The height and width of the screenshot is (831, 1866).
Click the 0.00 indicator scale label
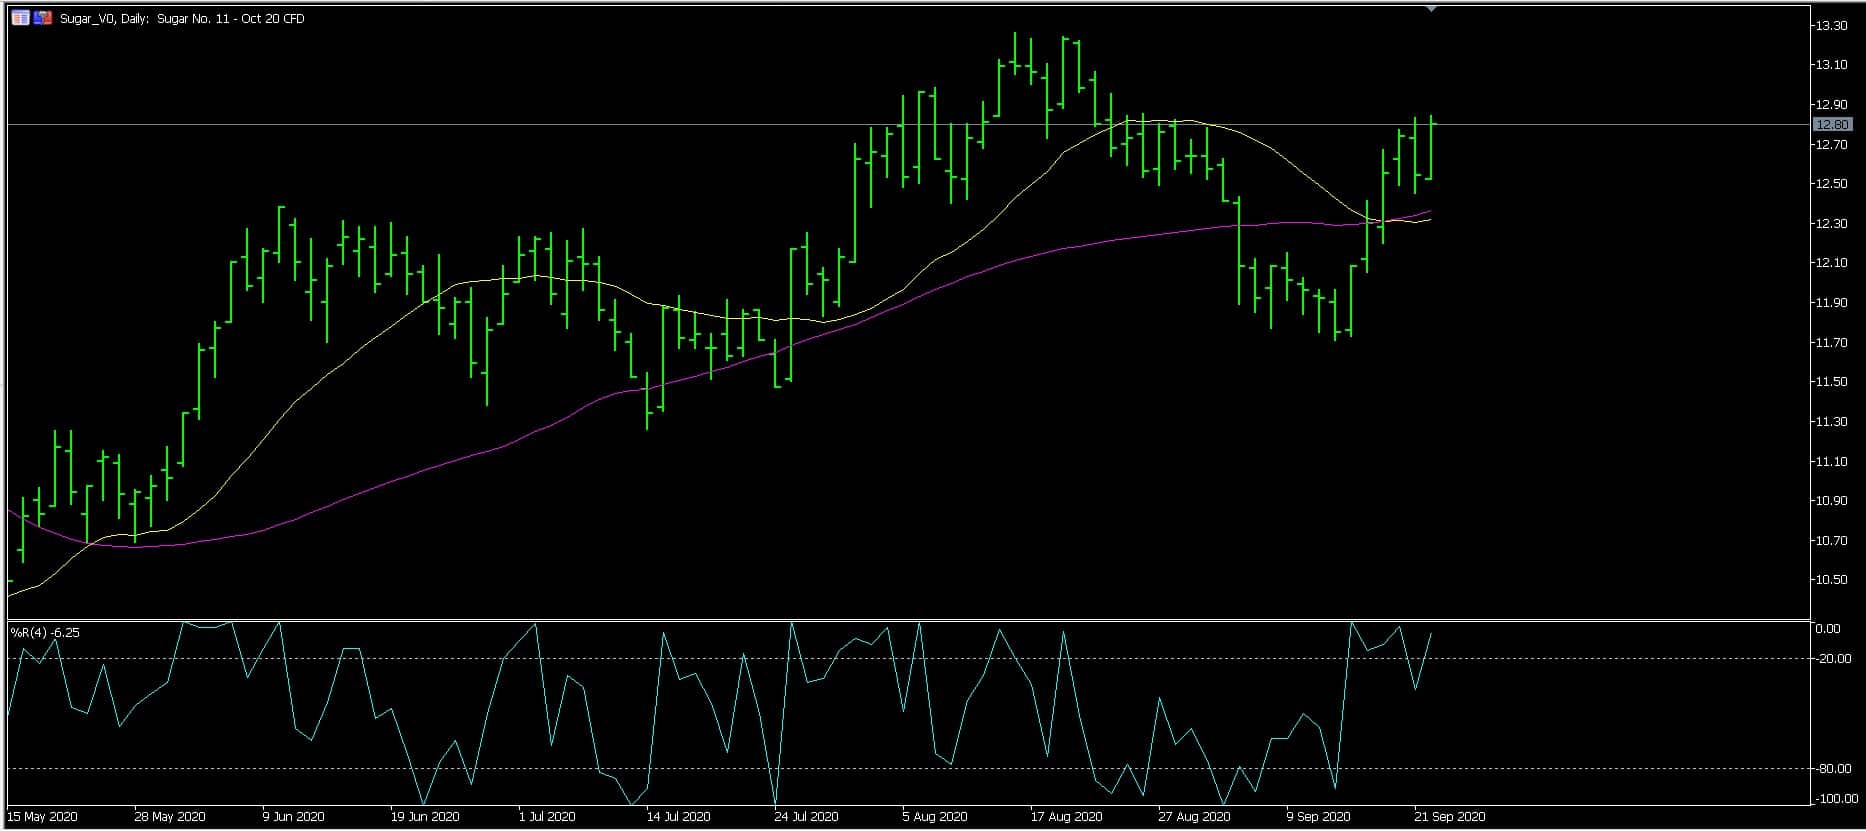point(1828,629)
